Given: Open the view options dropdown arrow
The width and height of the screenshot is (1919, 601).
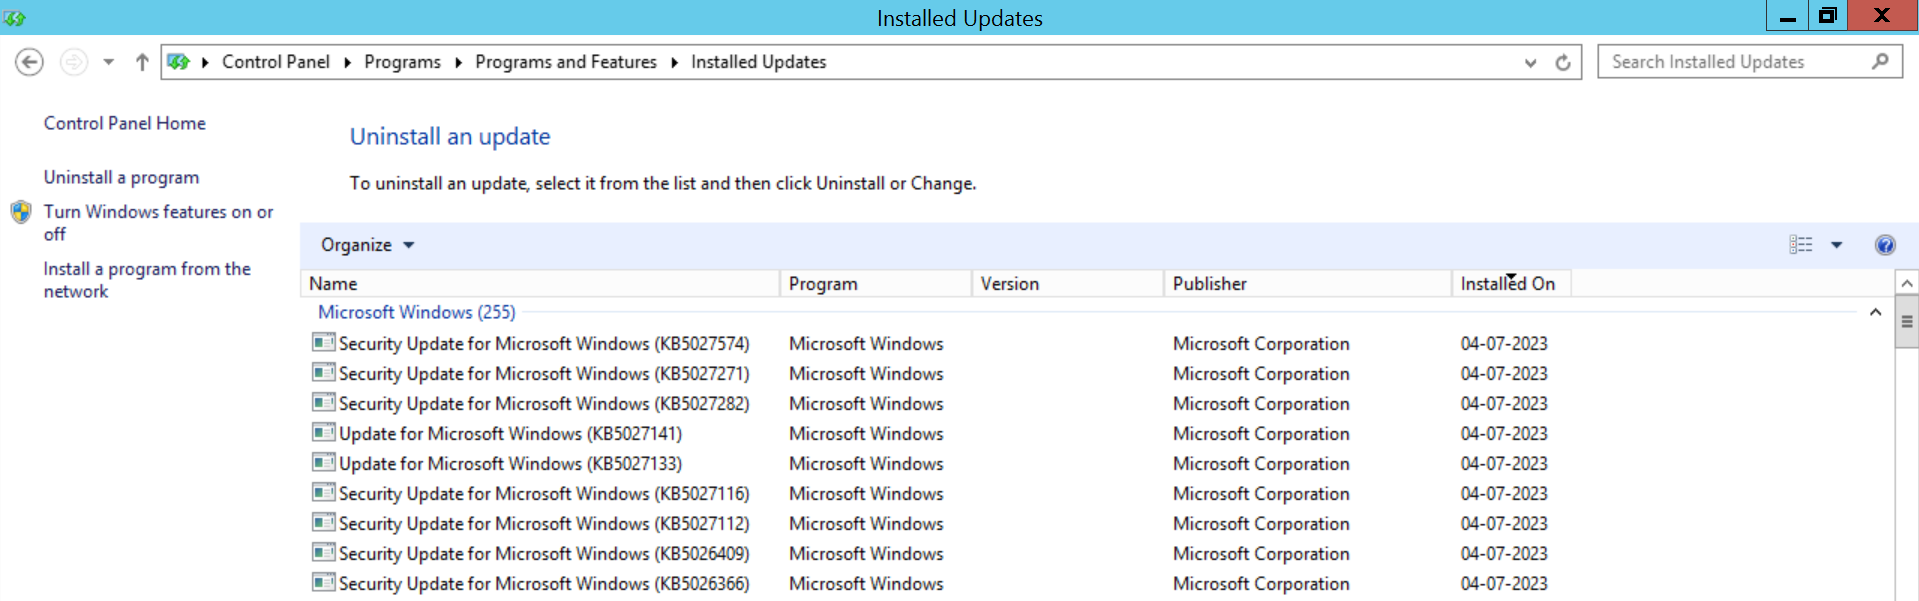Looking at the screenshot, I should coord(1836,245).
